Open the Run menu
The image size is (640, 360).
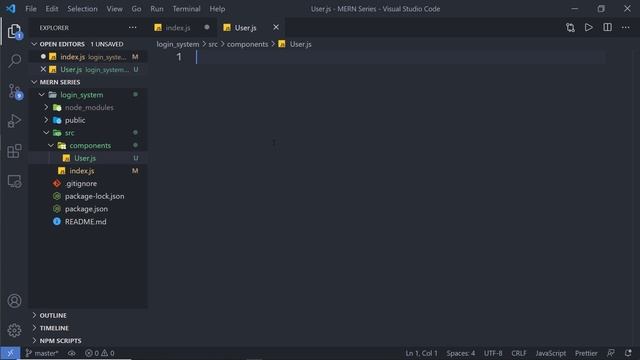pos(157,9)
